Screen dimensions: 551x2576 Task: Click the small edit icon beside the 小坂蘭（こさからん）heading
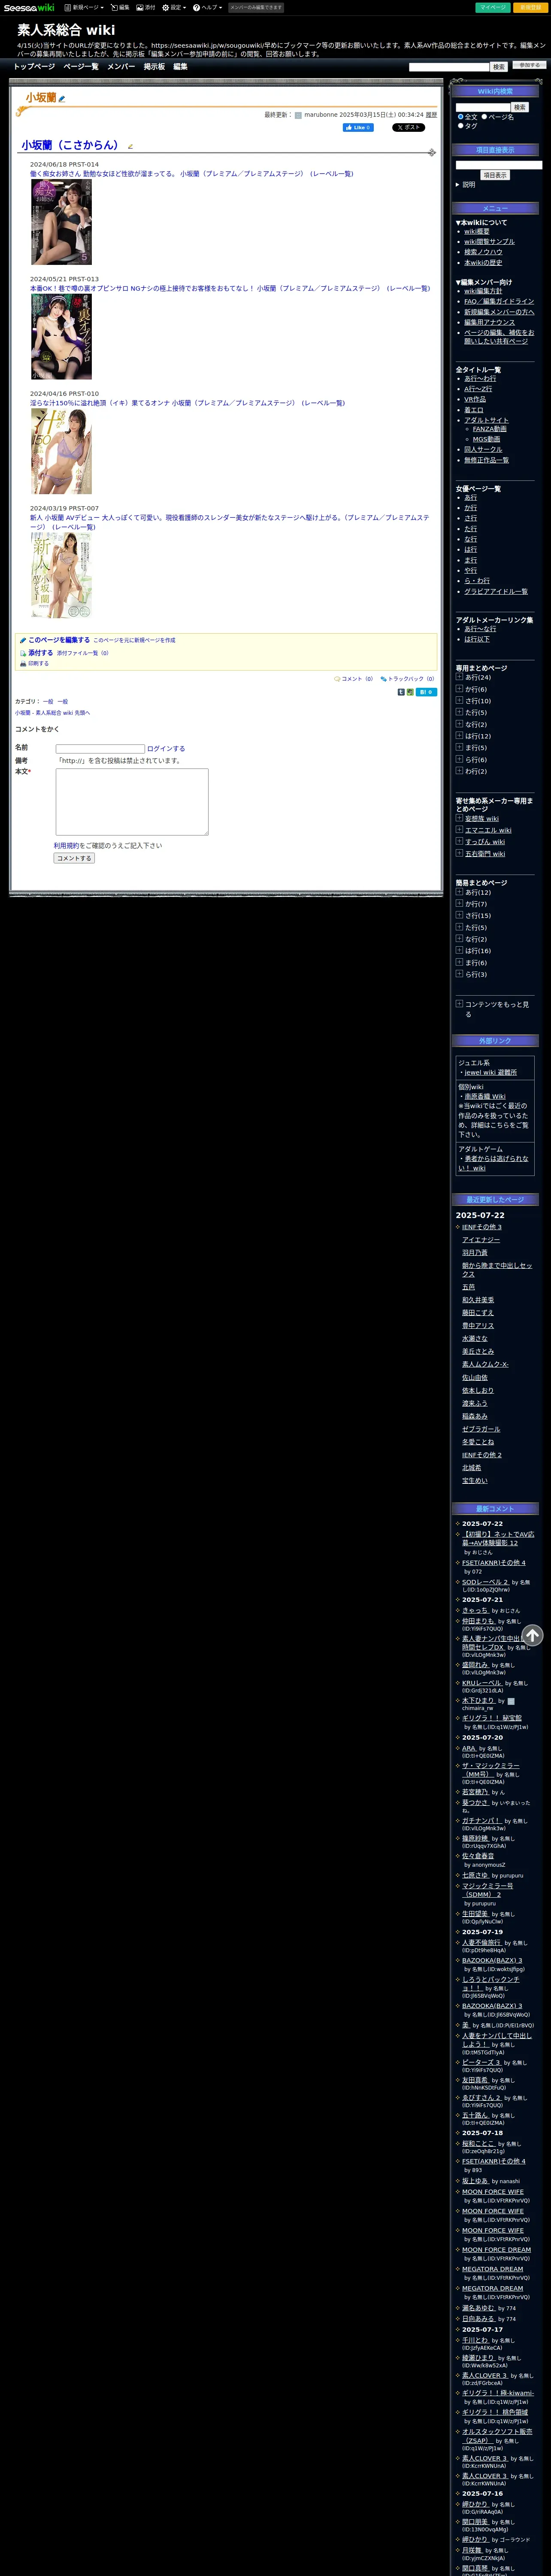point(130,147)
